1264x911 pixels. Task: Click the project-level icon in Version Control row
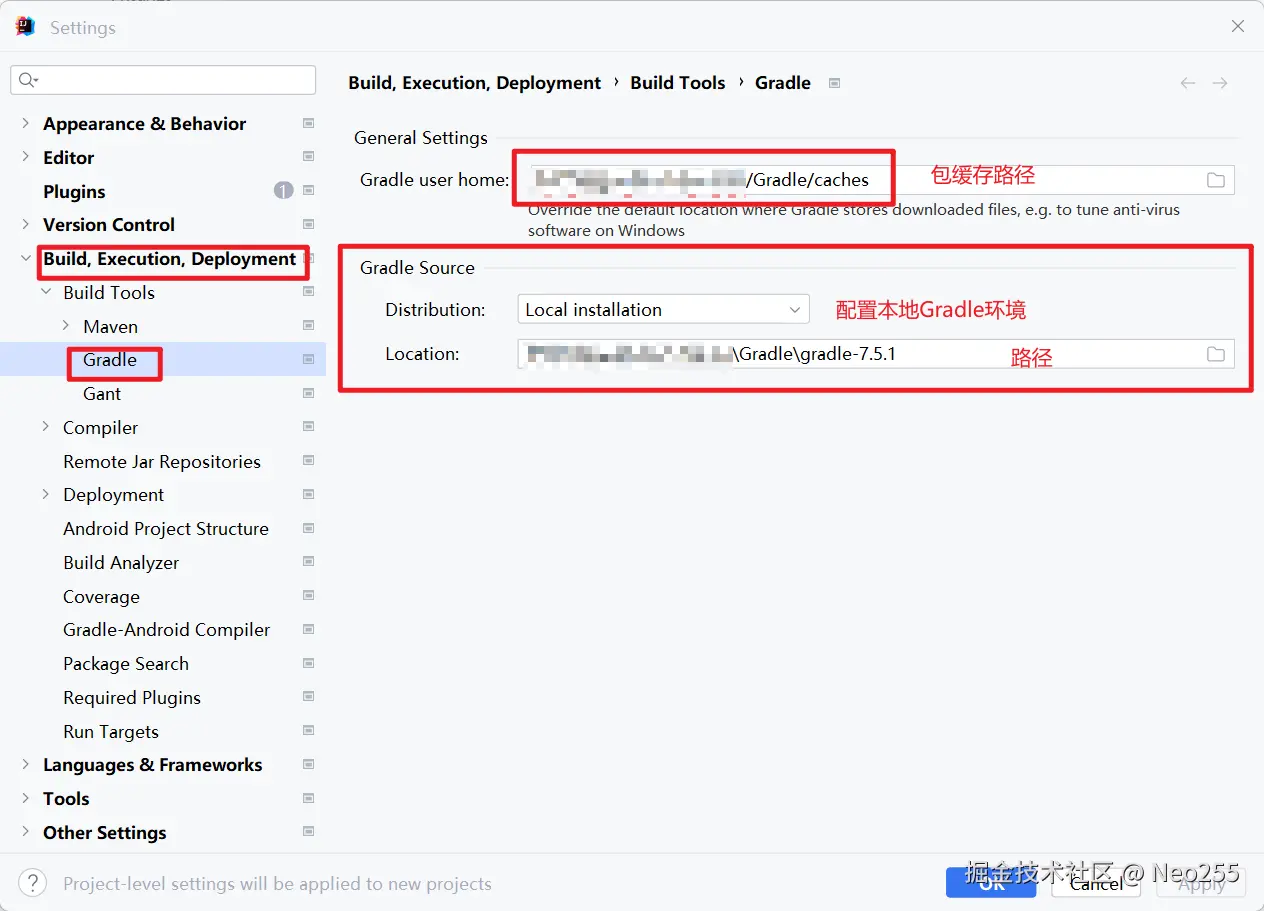308,225
